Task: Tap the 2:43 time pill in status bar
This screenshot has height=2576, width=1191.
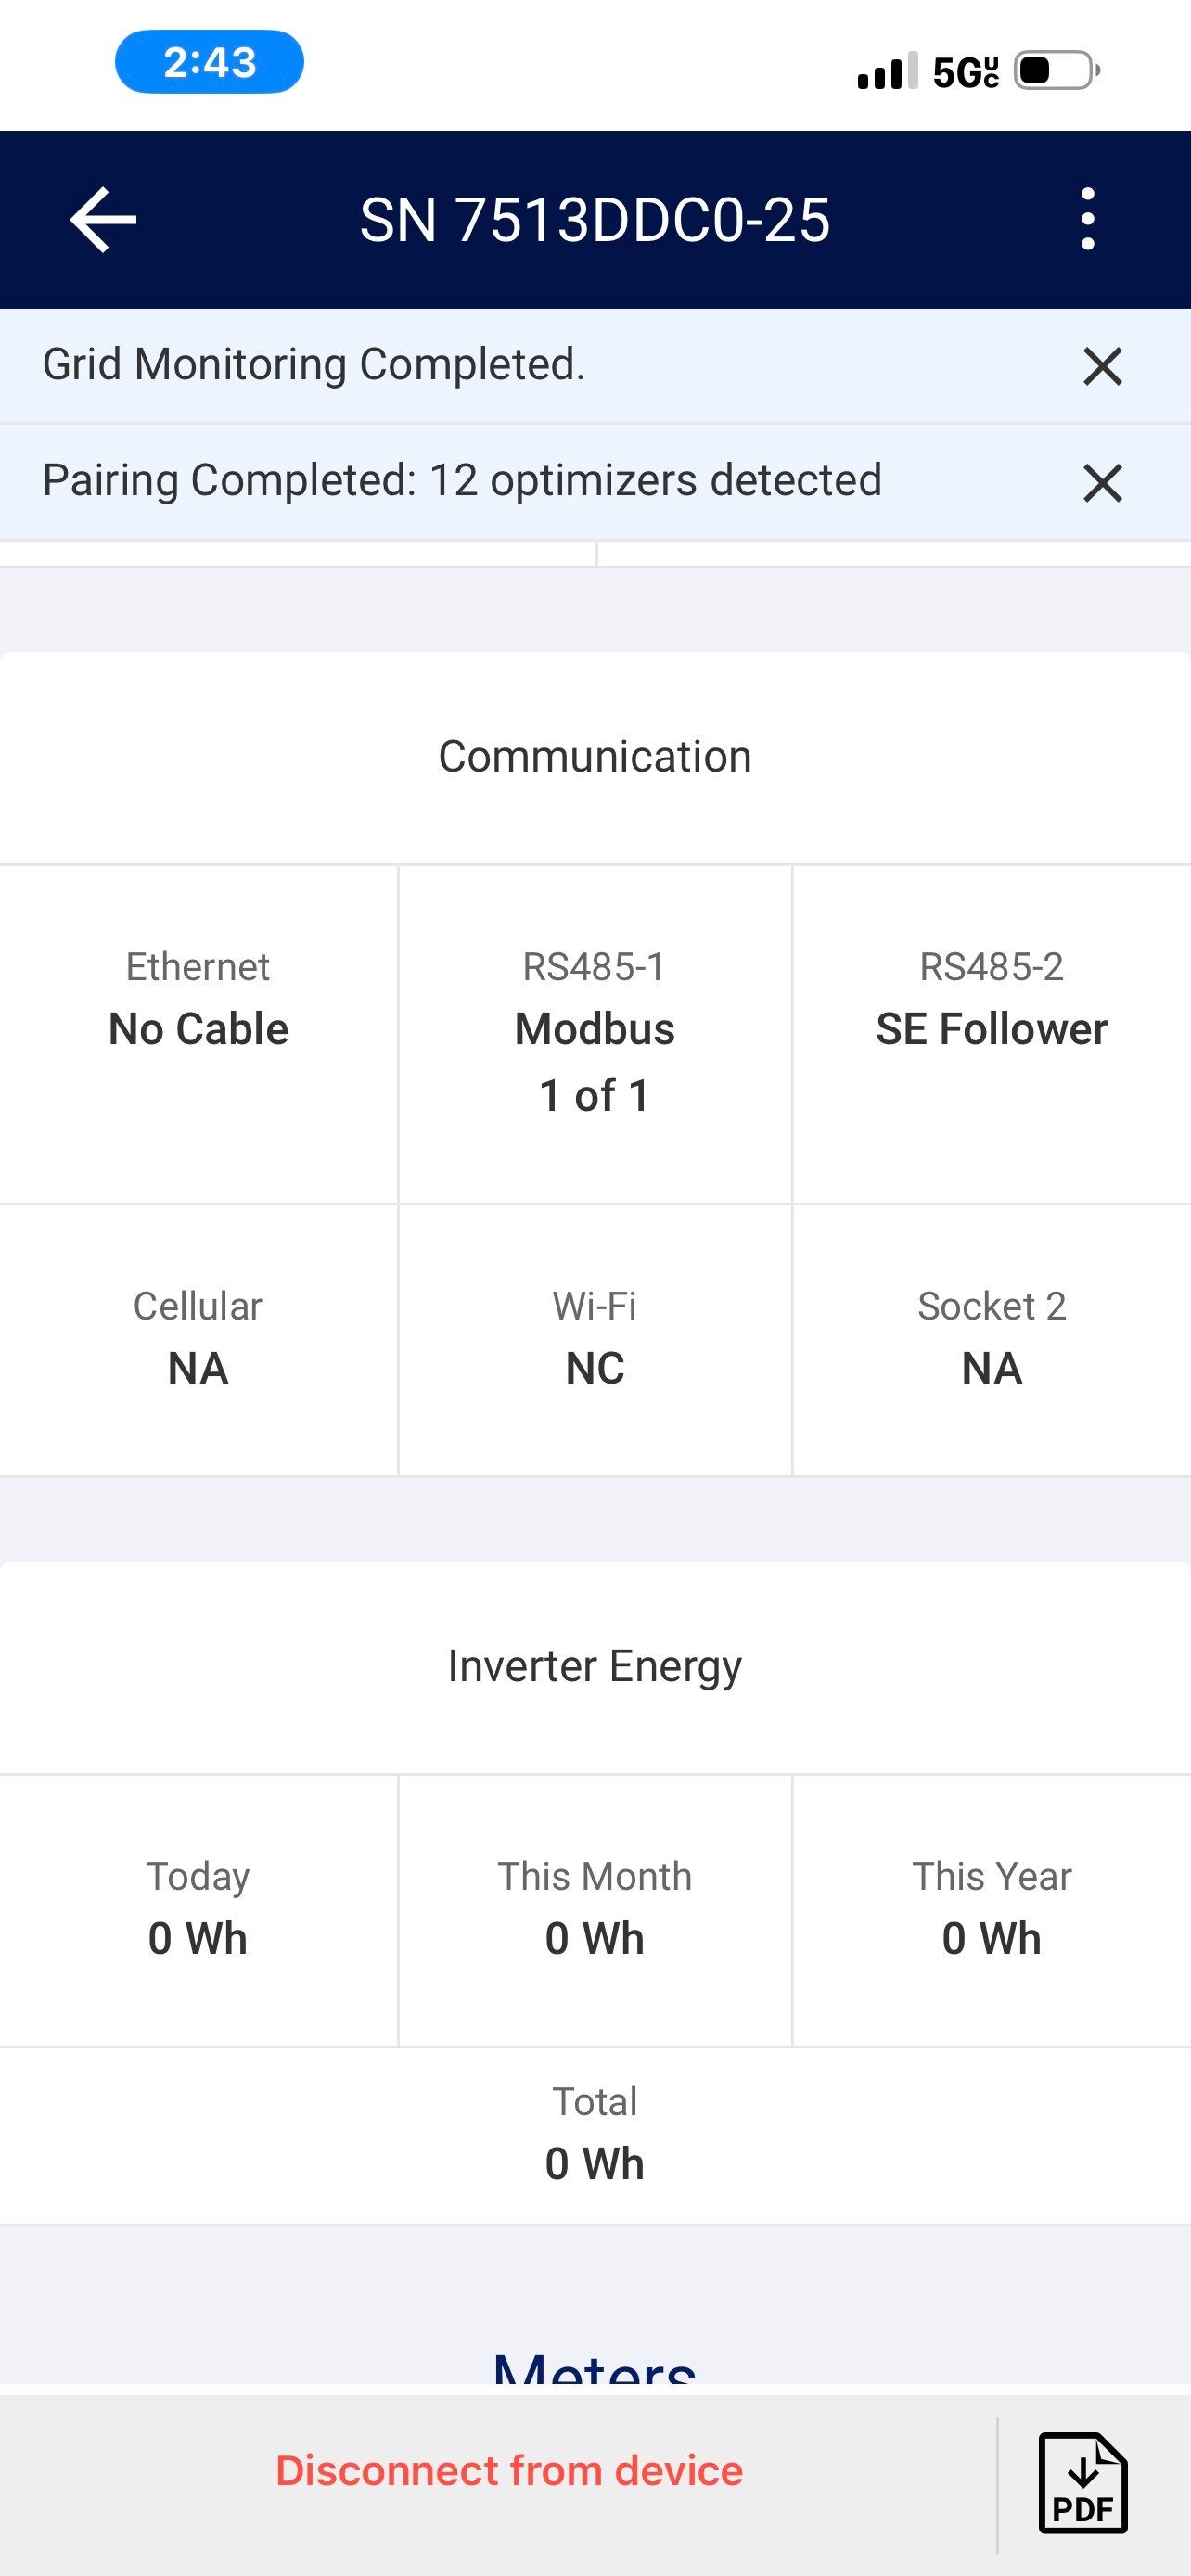Action: tap(210, 62)
